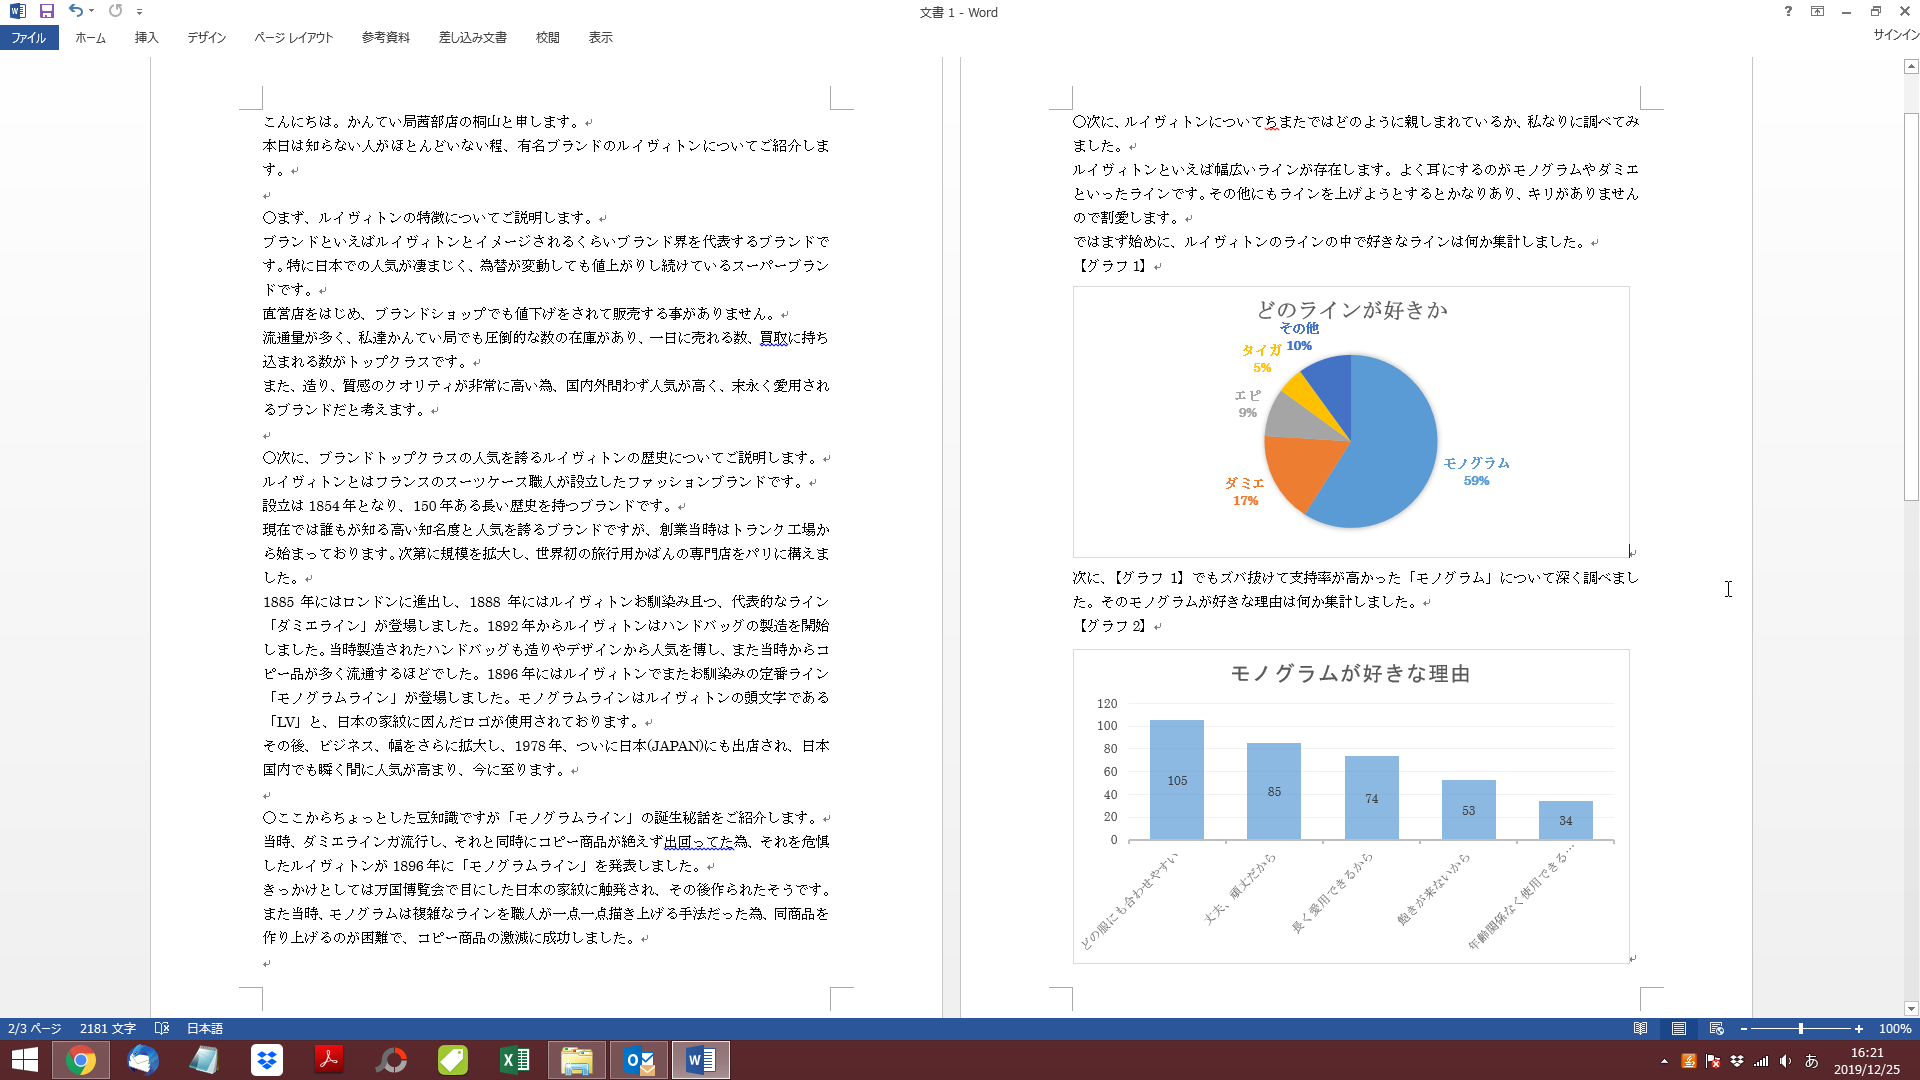Open Google Chrome from taskbar
The width and height of the screenshot is (1920, 1080).
[x=81, y=1060]
